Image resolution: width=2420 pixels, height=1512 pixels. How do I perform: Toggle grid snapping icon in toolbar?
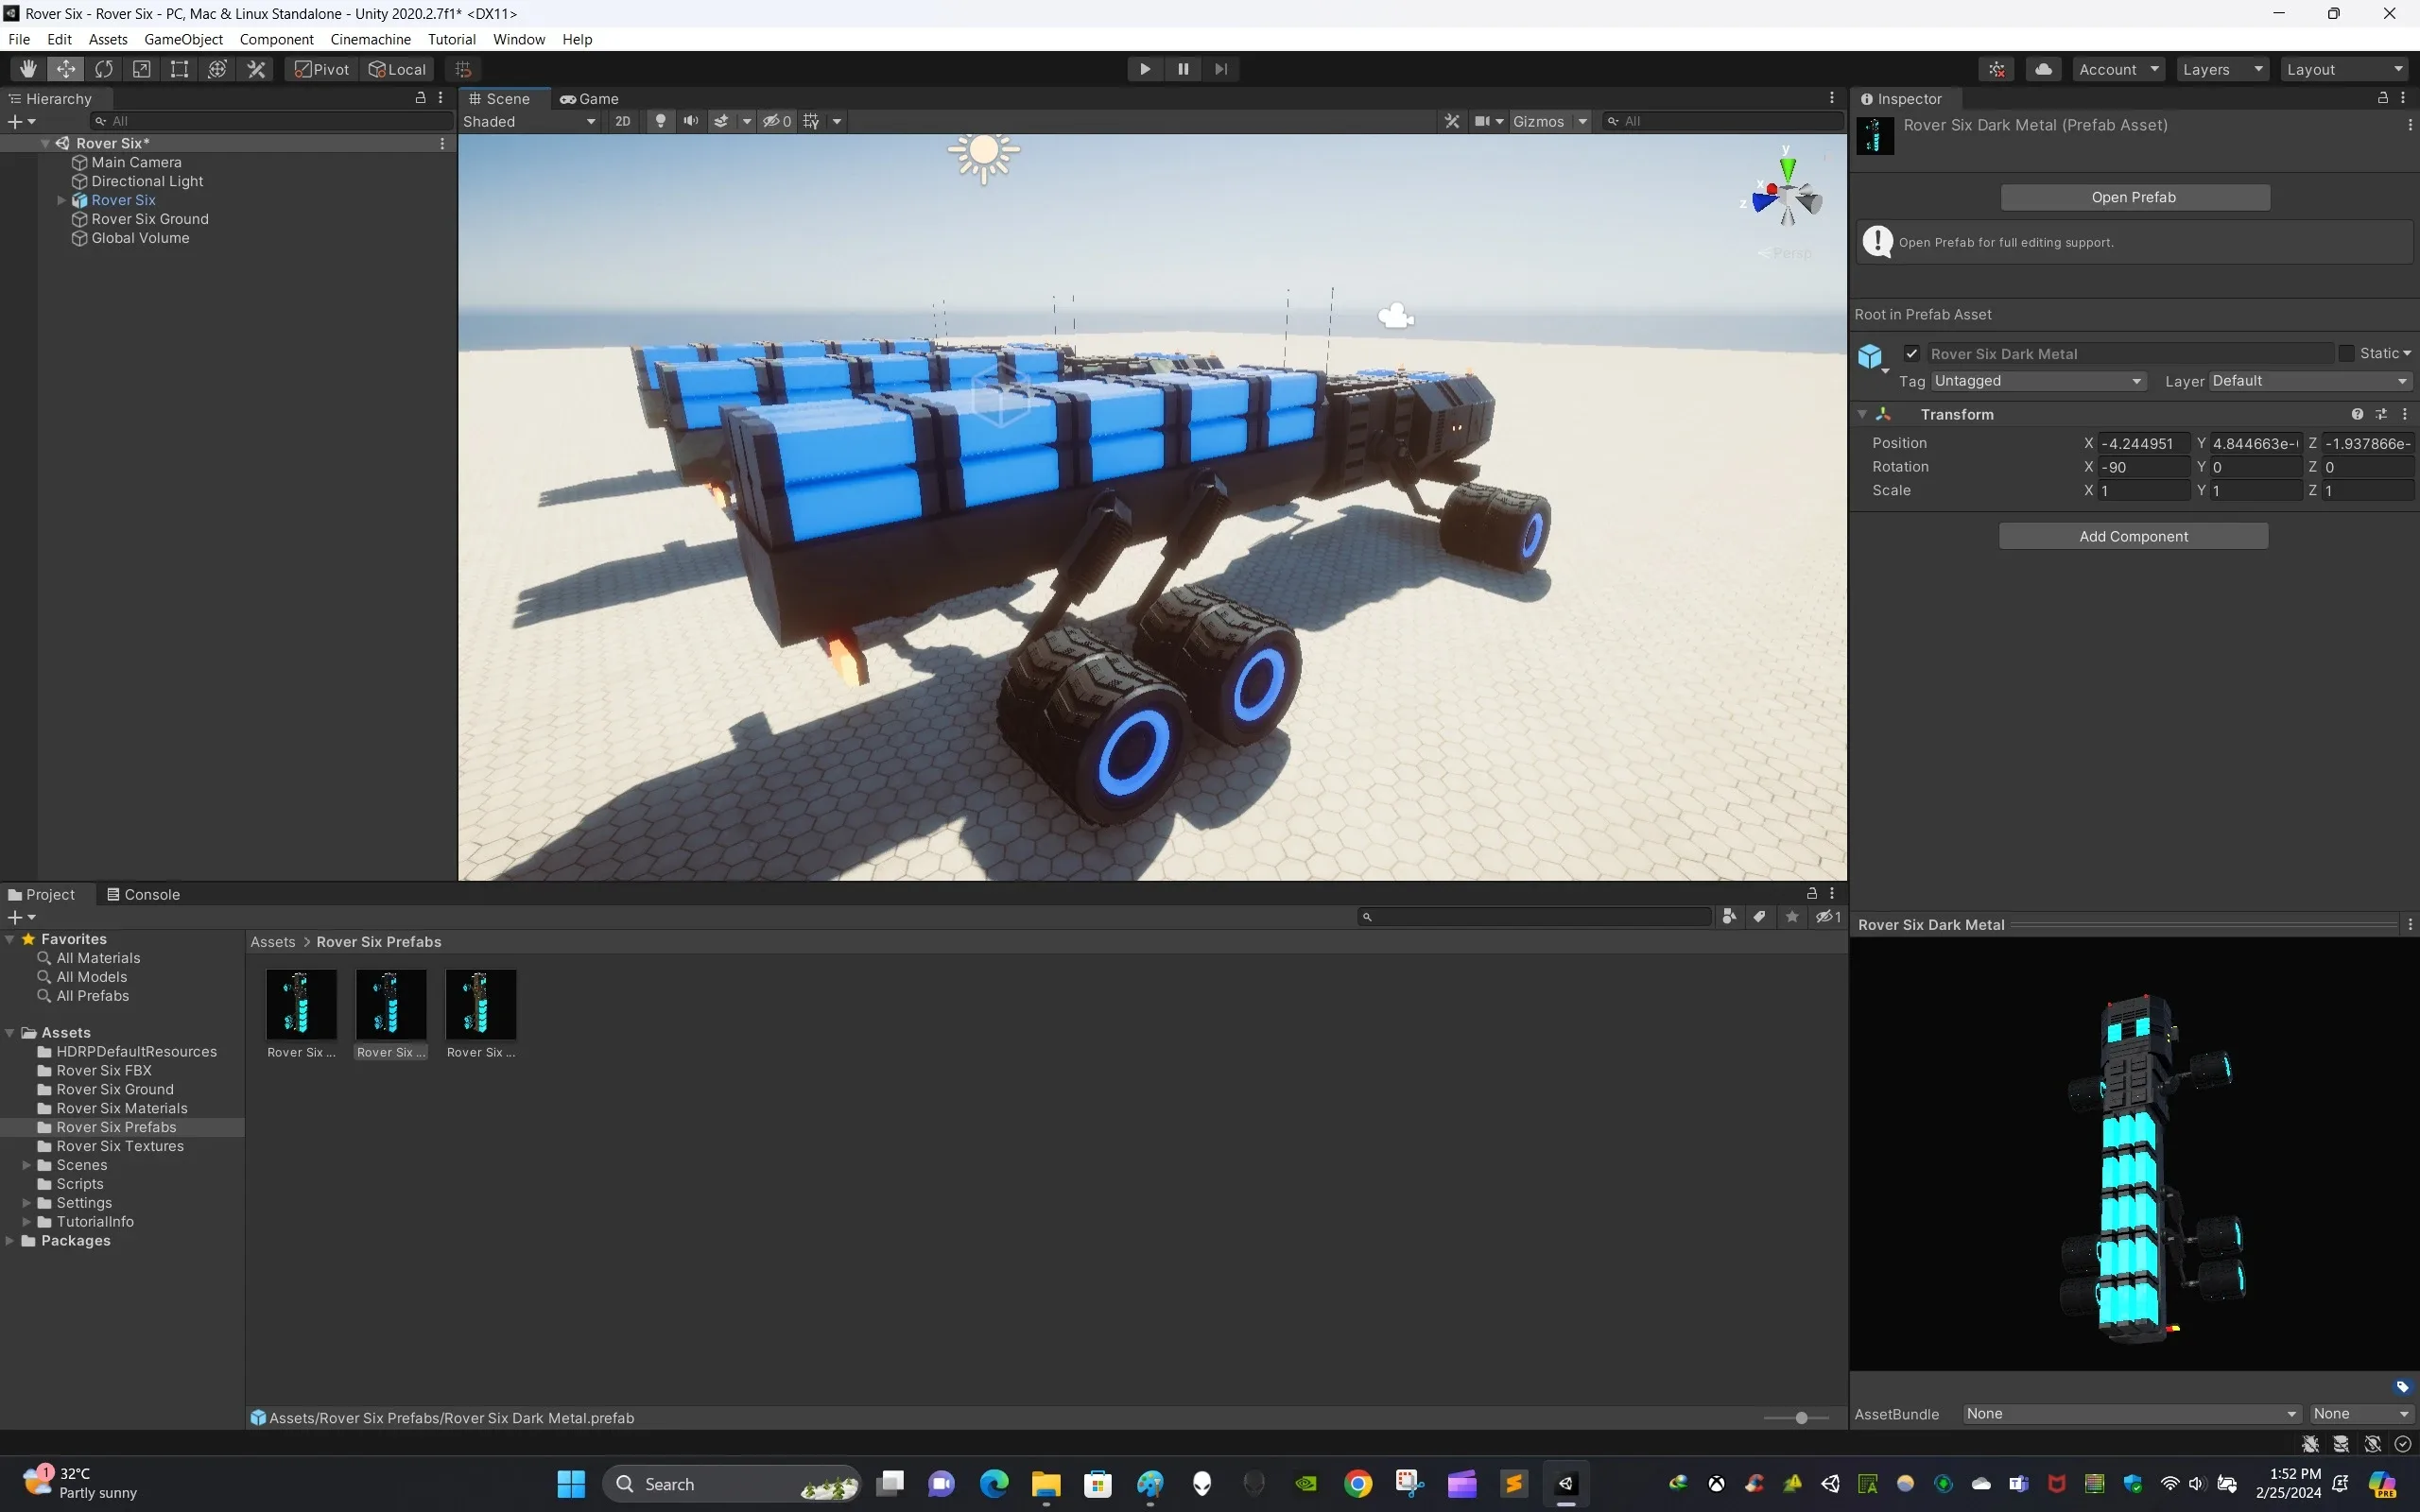click(x=463, y=69)
